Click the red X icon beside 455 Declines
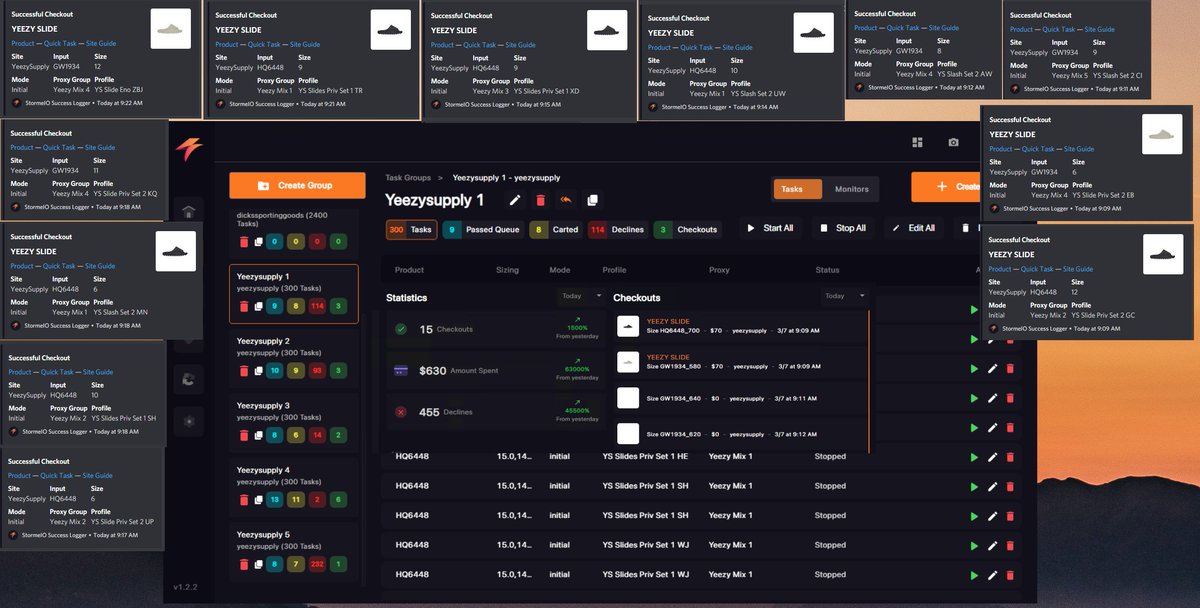Screen dimensions: 1200x608 (401, 412)
